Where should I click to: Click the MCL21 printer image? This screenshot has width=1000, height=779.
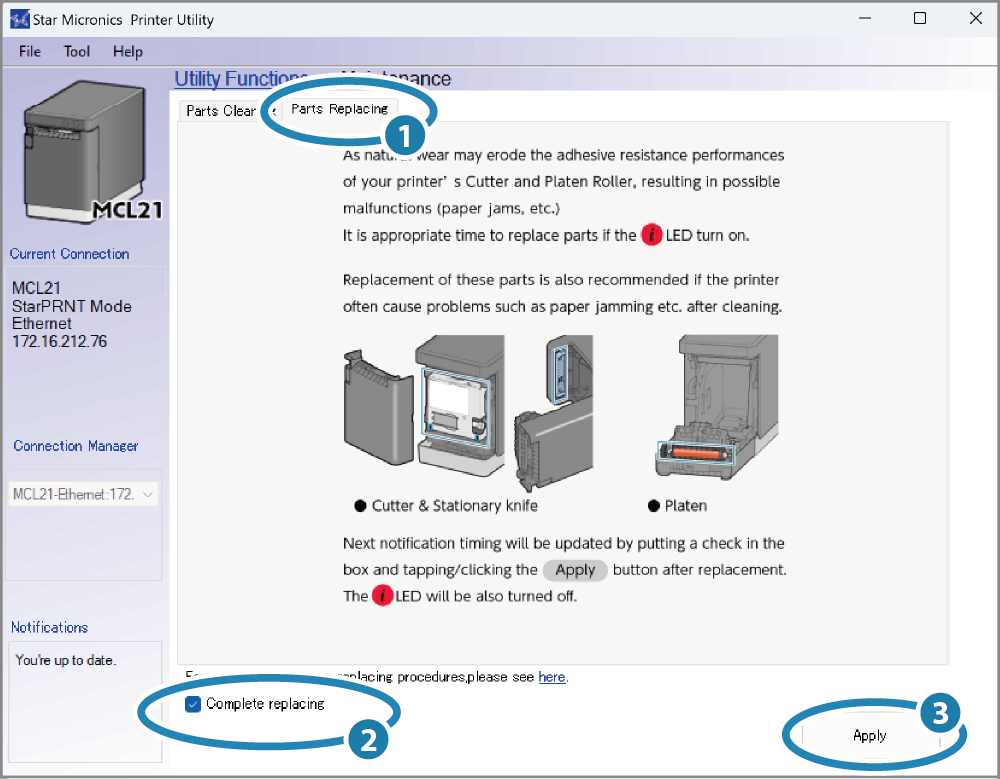pos(91,152)
